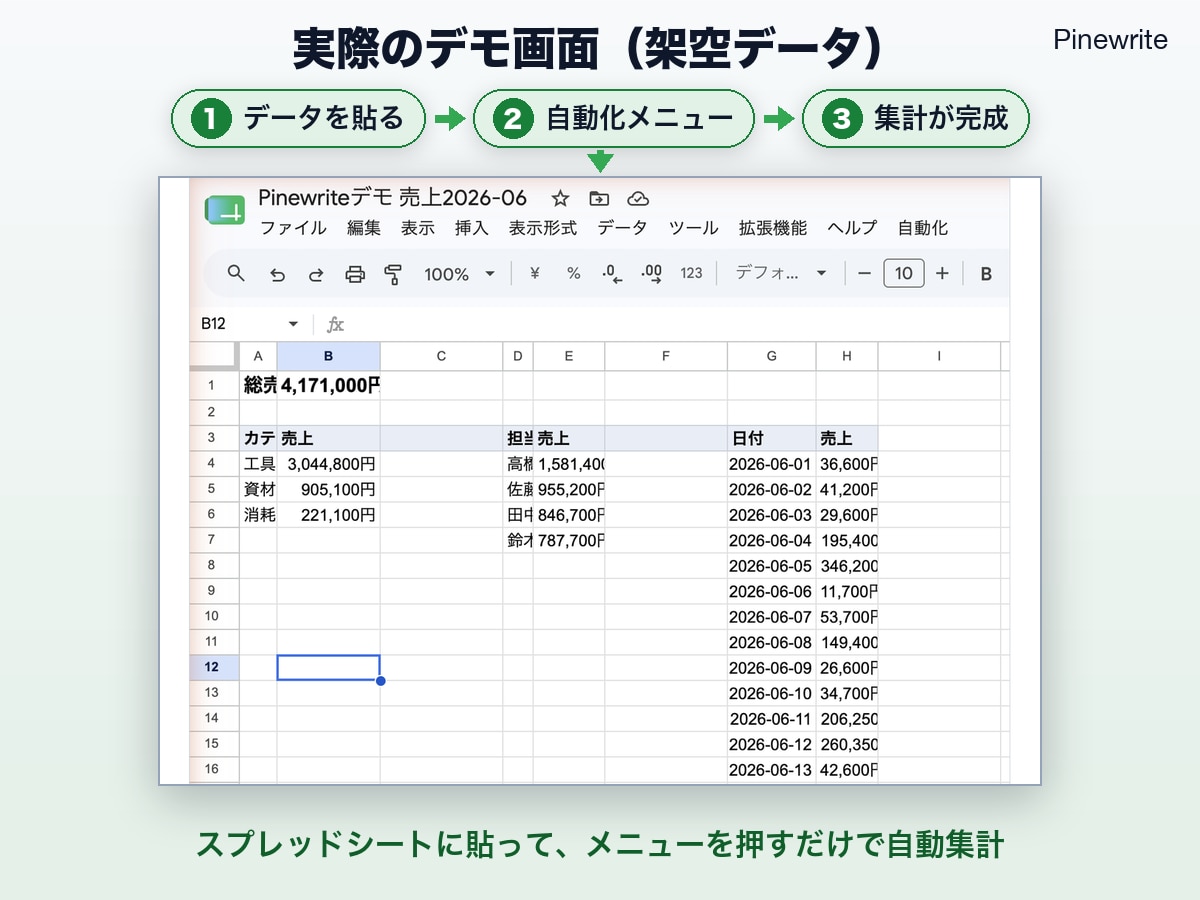Click the undo arrow

click(278, 274)
